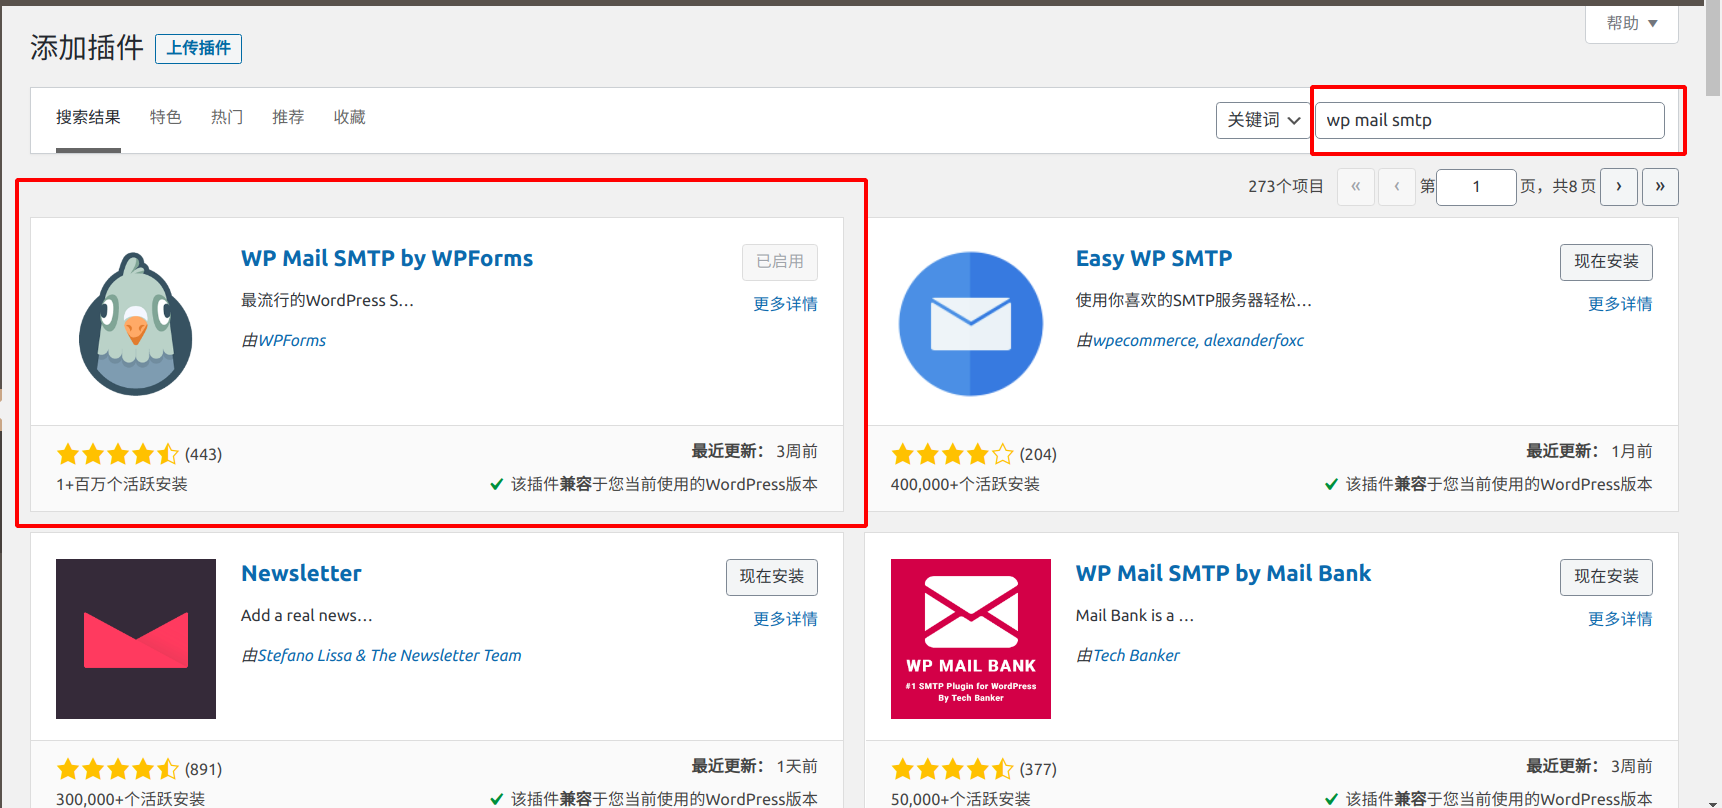The image size is (1722, 808).
Task: Click the (204) rating count of Easy WP SMTP
Action: 1038,455
